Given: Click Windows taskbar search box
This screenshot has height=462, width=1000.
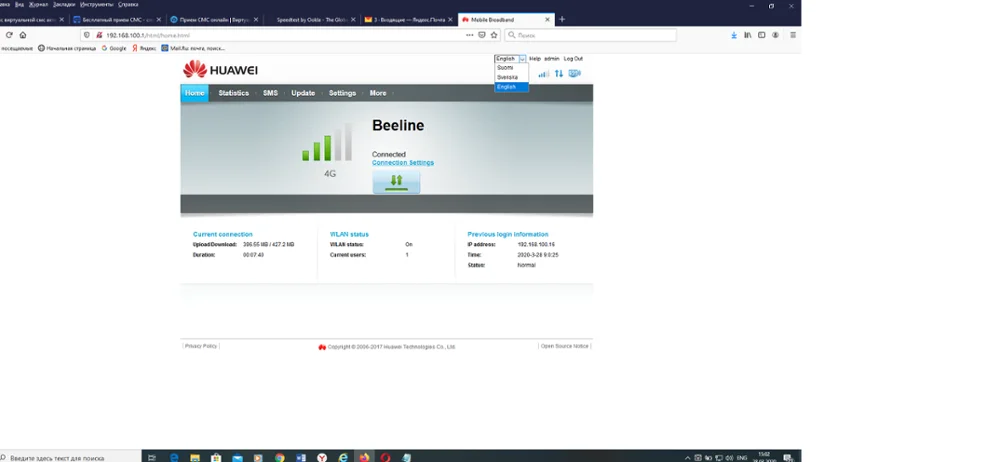Looking at the screenshot, I should pos(70,458).
